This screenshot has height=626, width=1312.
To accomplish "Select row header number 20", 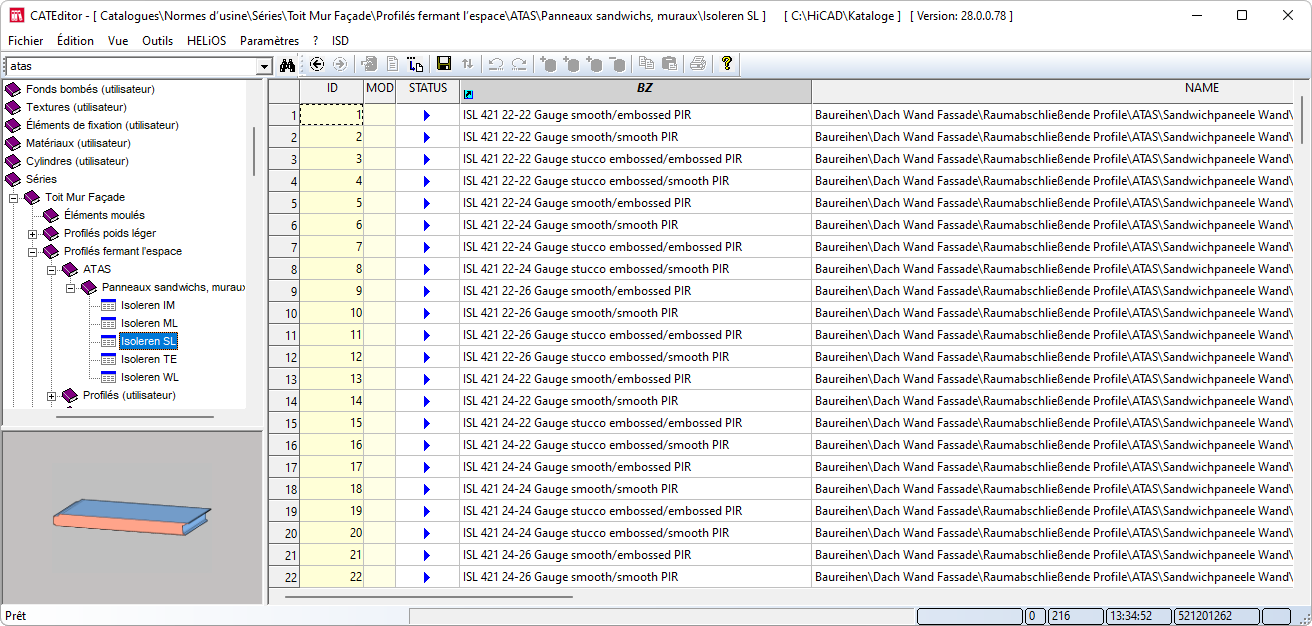I will (x=284, y=534).
